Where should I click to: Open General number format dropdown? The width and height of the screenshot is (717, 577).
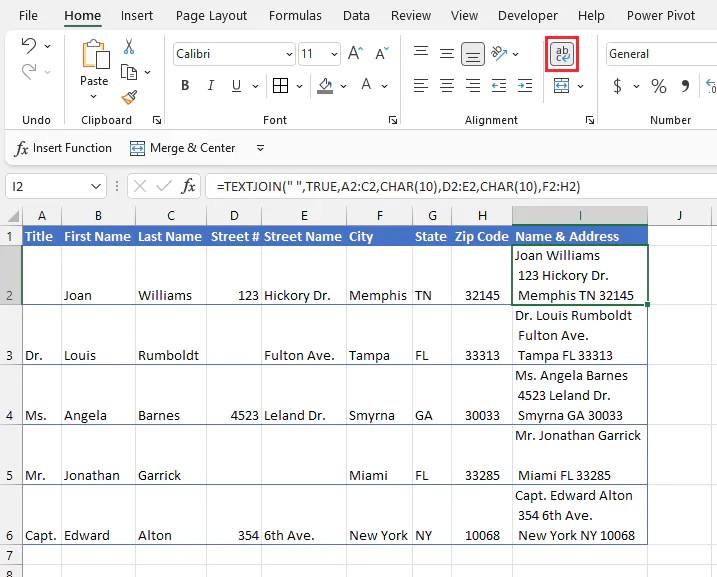coord(661,54)
